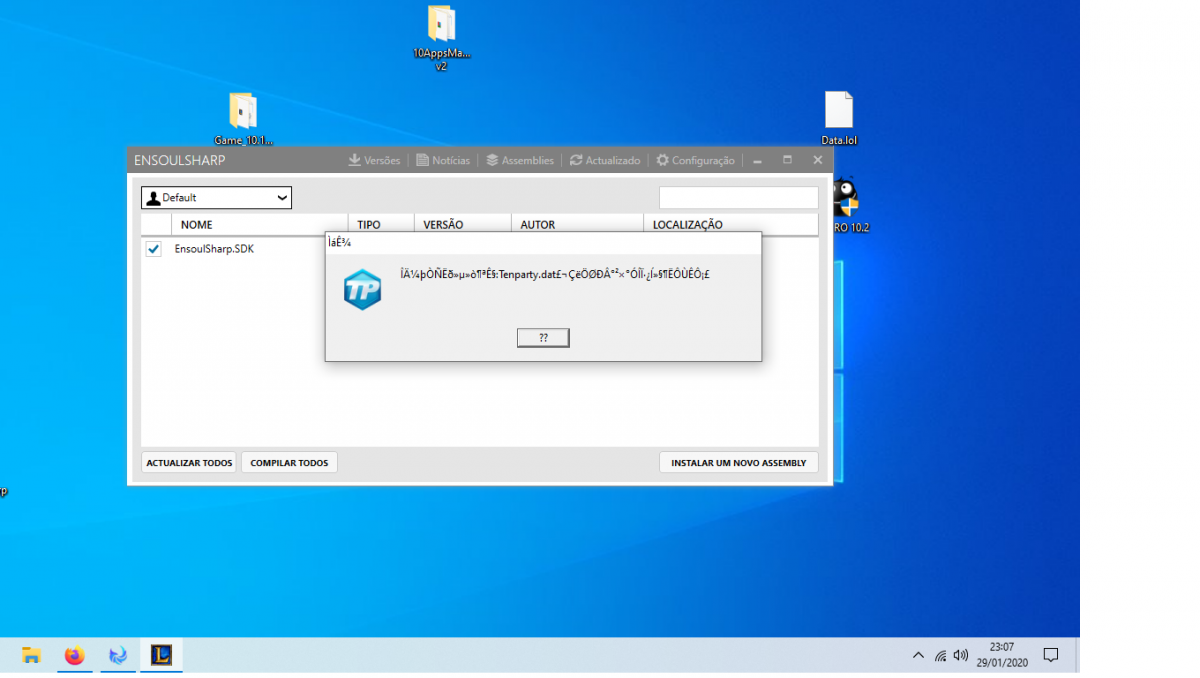This screenshot has height=678, width=1200.
Task: Sort by AUTOR column header
Action: 537,225
